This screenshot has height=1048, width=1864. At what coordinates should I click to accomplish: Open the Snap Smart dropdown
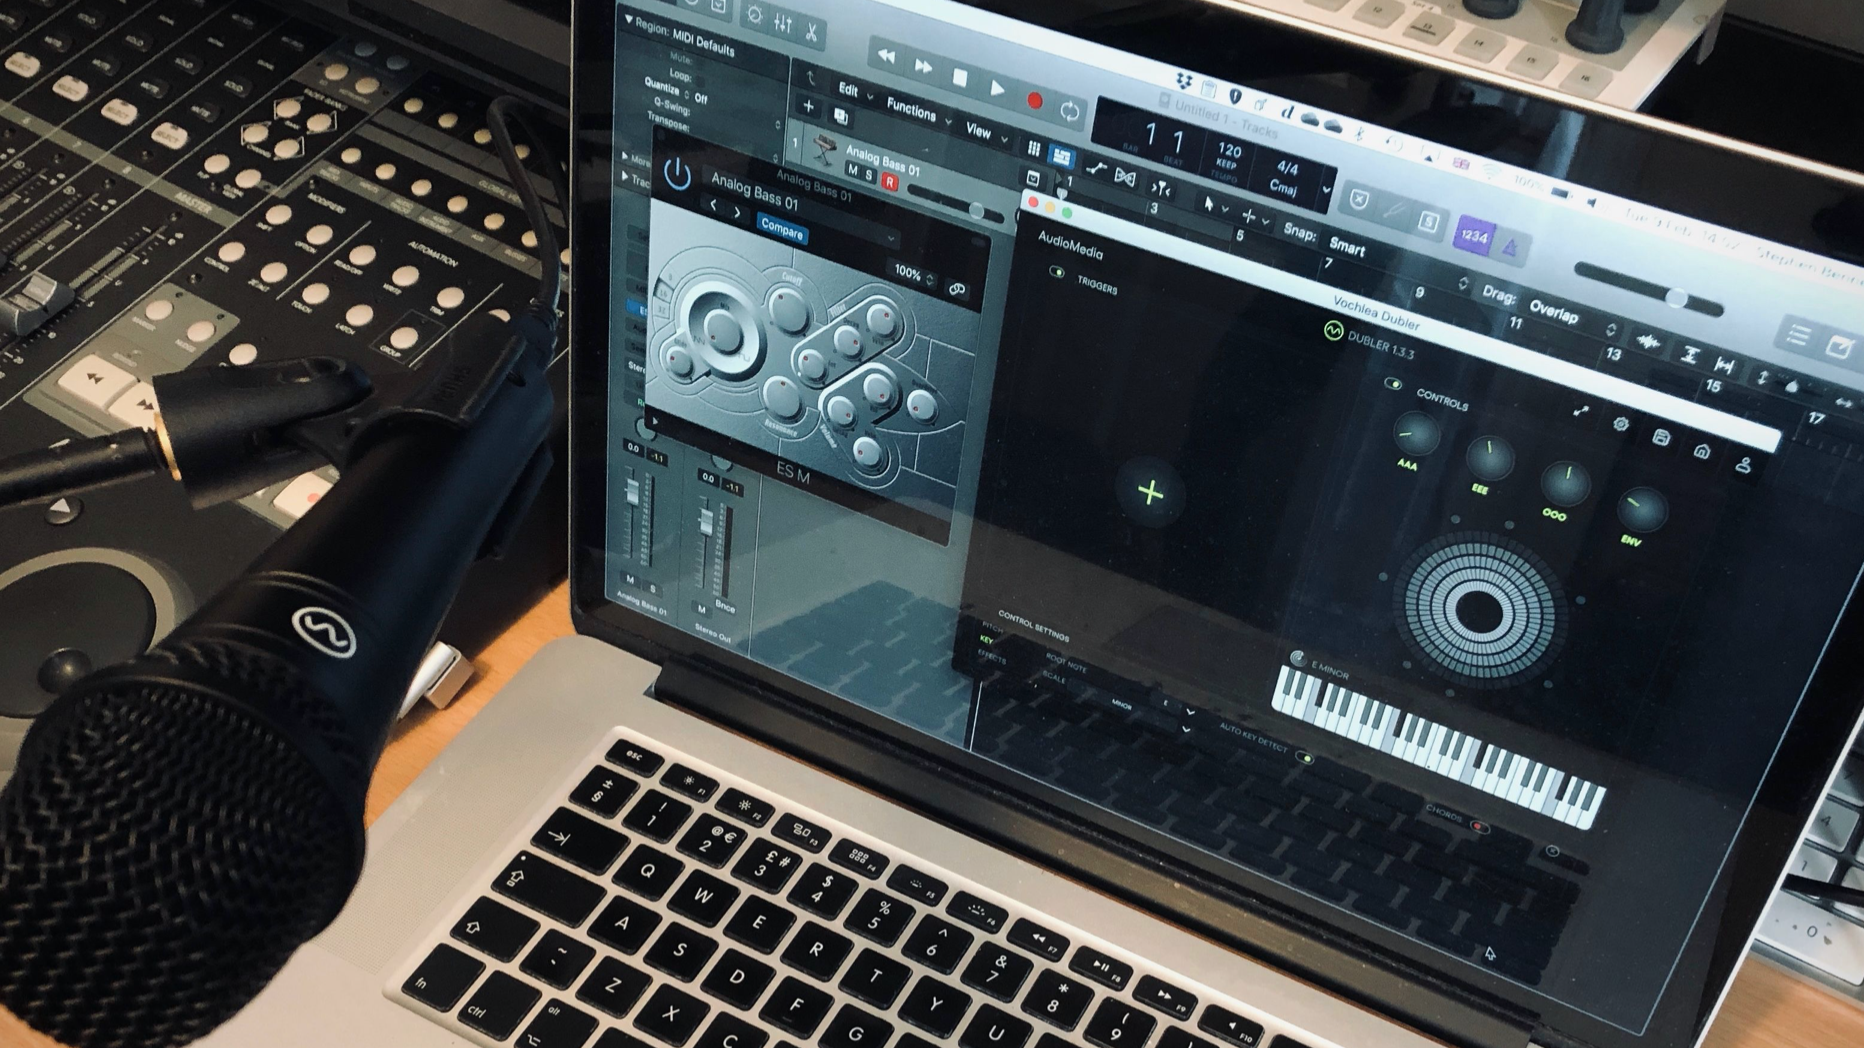coord(1348,247)
